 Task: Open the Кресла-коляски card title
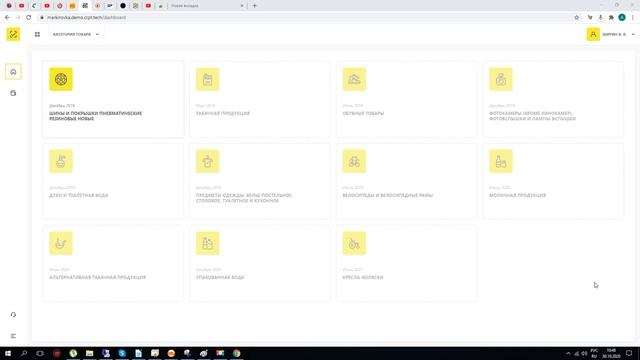point(363,278)
